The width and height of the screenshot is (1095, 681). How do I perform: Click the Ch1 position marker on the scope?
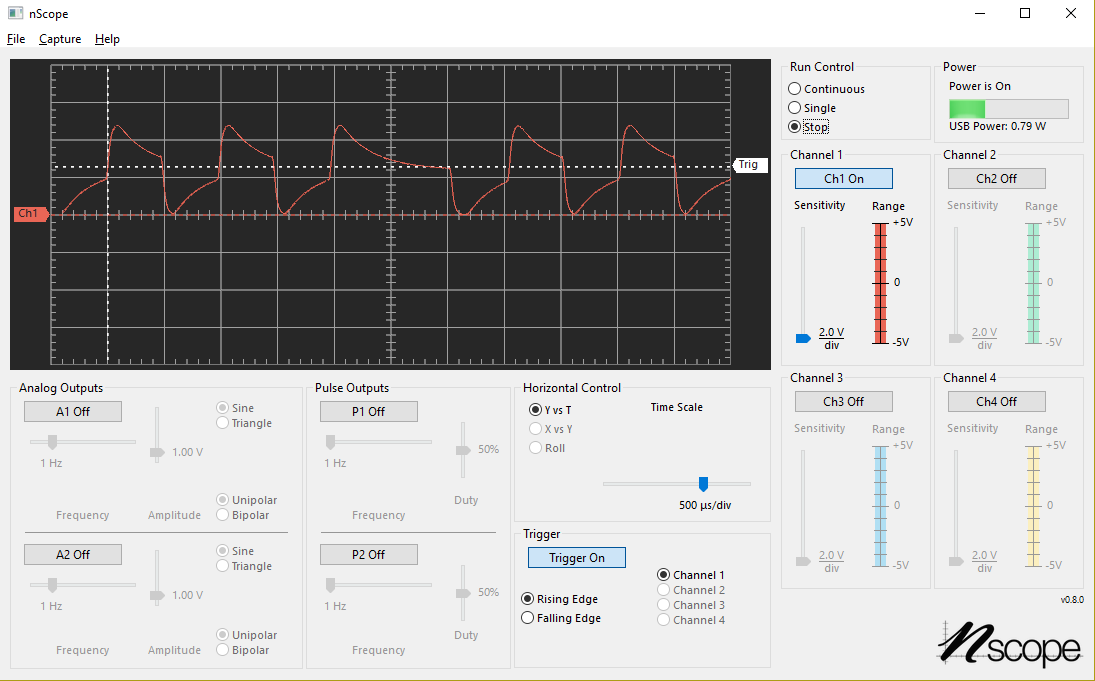click(28, 213)
